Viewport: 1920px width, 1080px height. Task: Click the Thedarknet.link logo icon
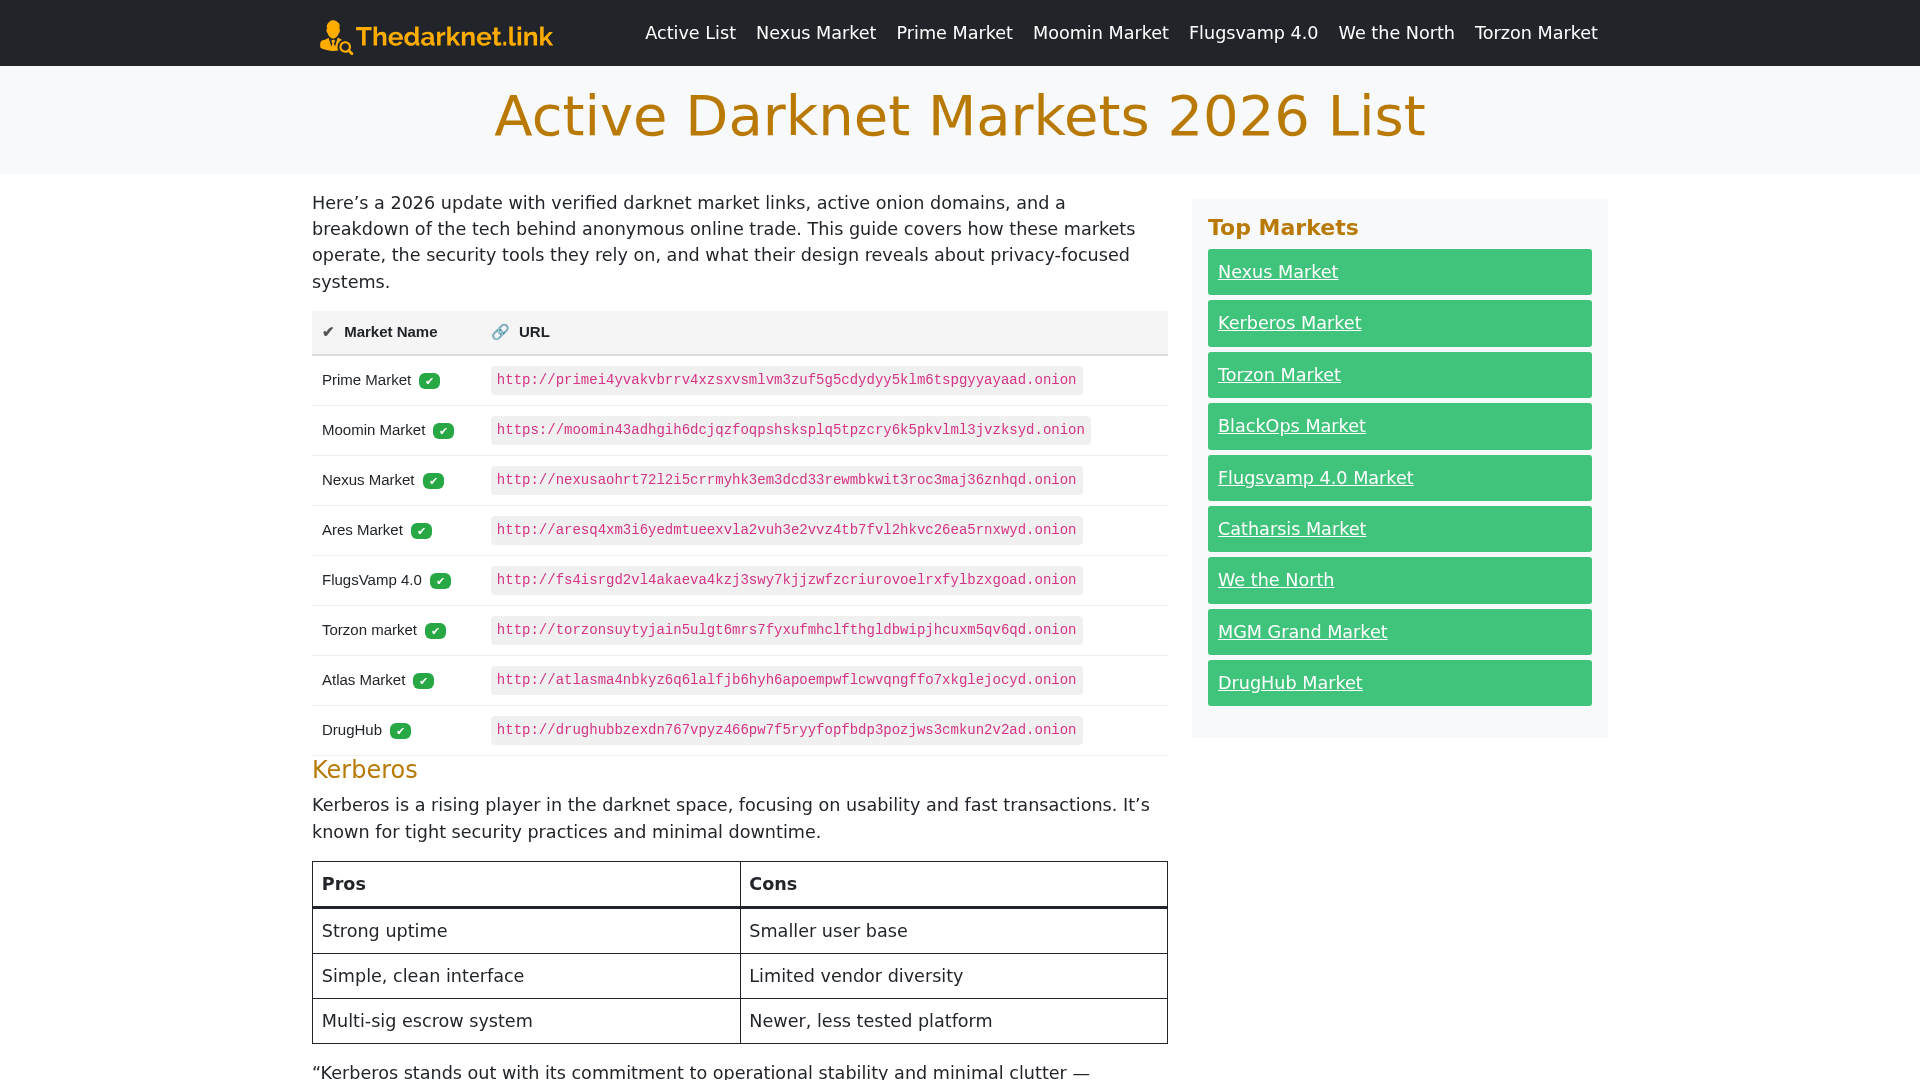(336, 37)
